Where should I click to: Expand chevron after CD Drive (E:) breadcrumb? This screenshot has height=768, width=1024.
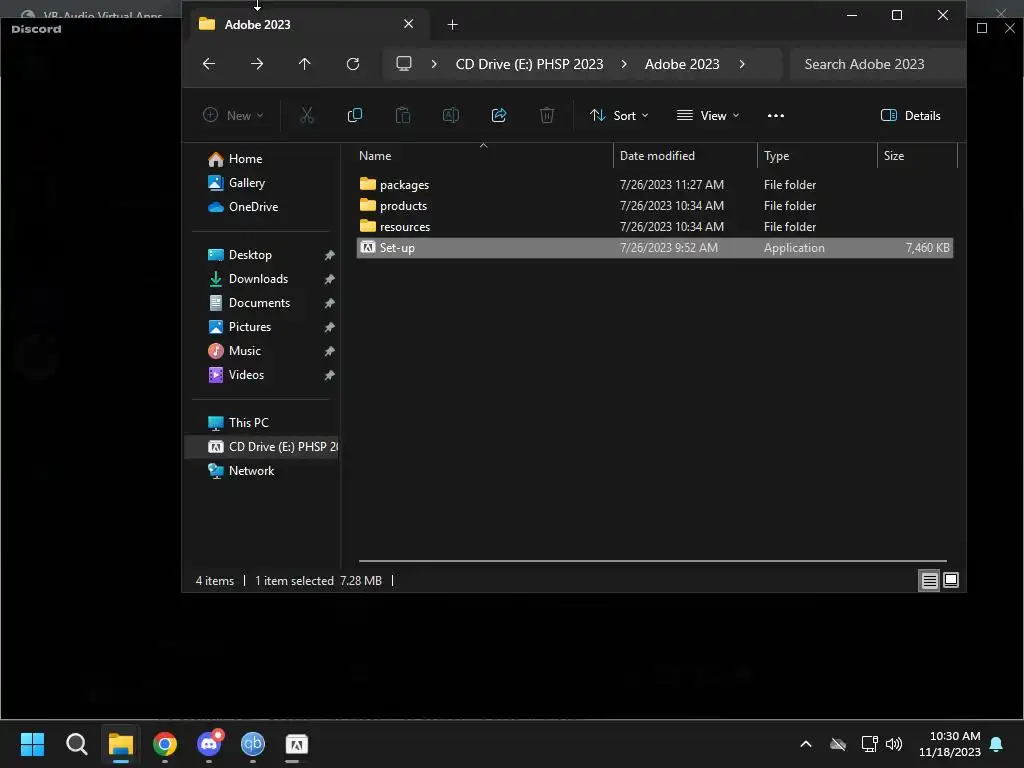point(624,64)
